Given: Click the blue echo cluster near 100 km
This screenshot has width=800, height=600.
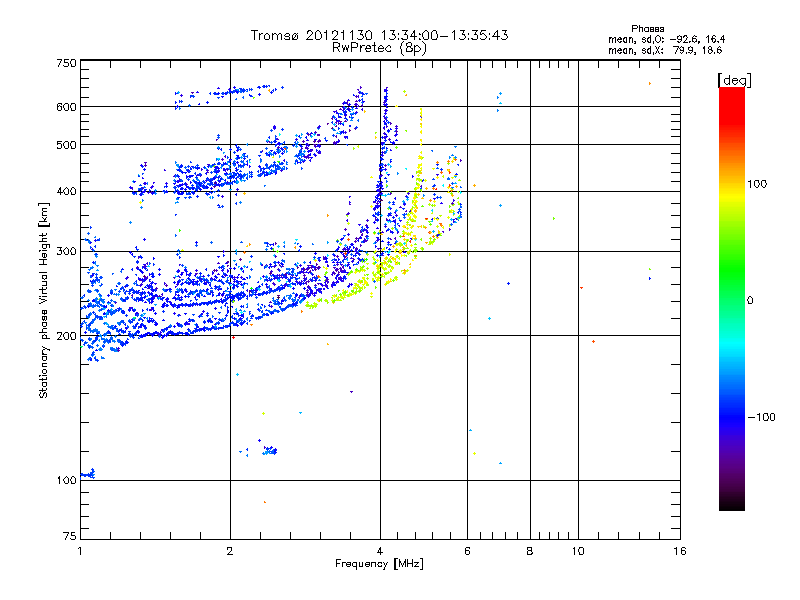Looking at the screenshot, I should pos(88,474).
